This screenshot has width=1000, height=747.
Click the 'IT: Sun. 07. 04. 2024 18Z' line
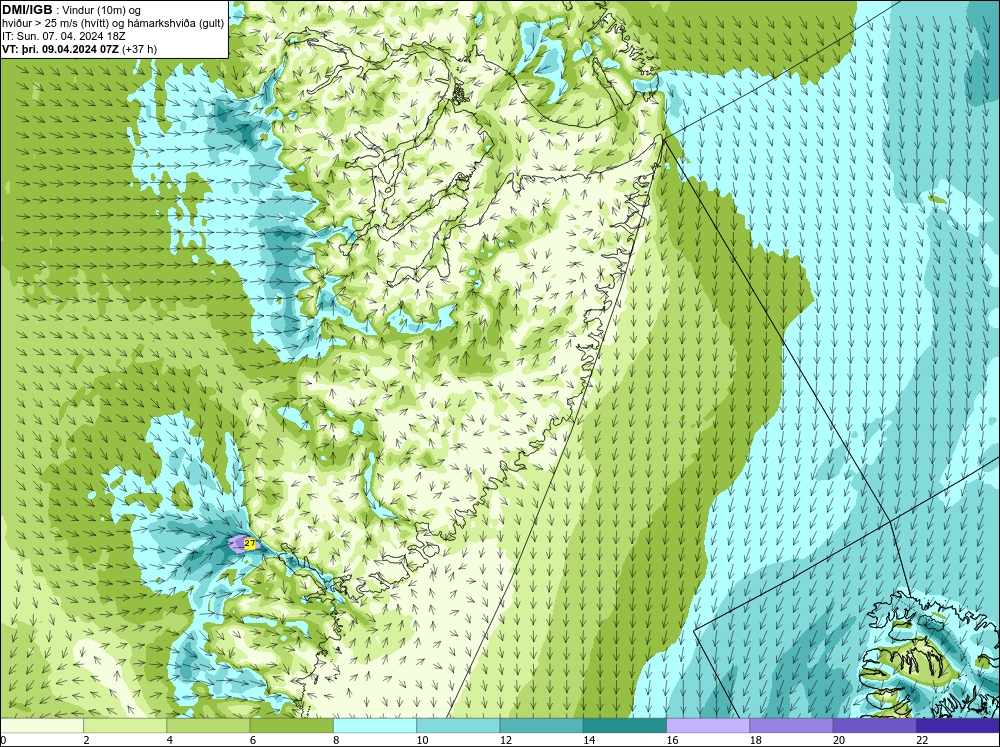(64, 36)
